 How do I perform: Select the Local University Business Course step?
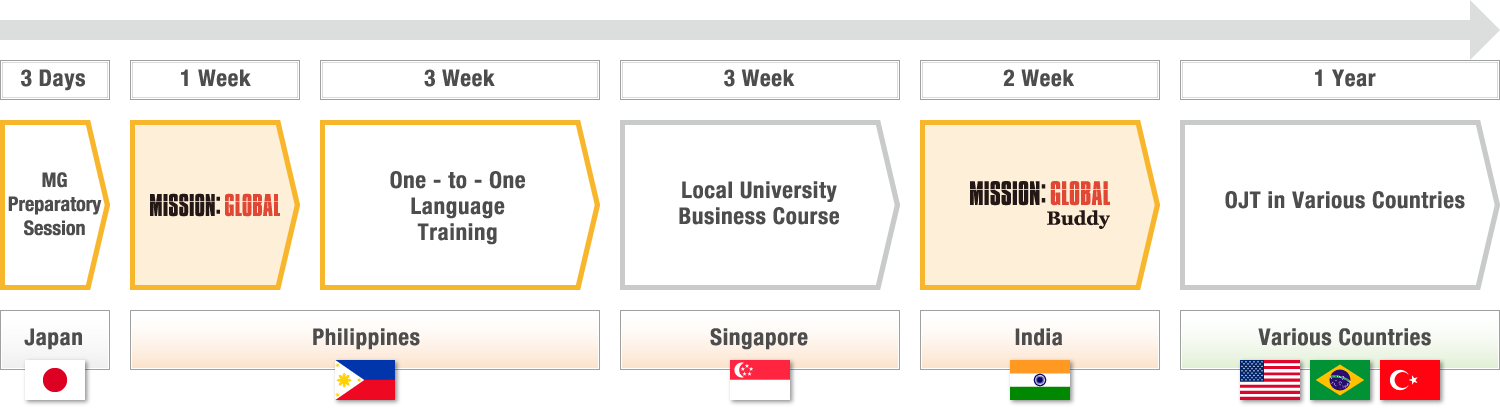pyautogui.click(x=758, y=205)
